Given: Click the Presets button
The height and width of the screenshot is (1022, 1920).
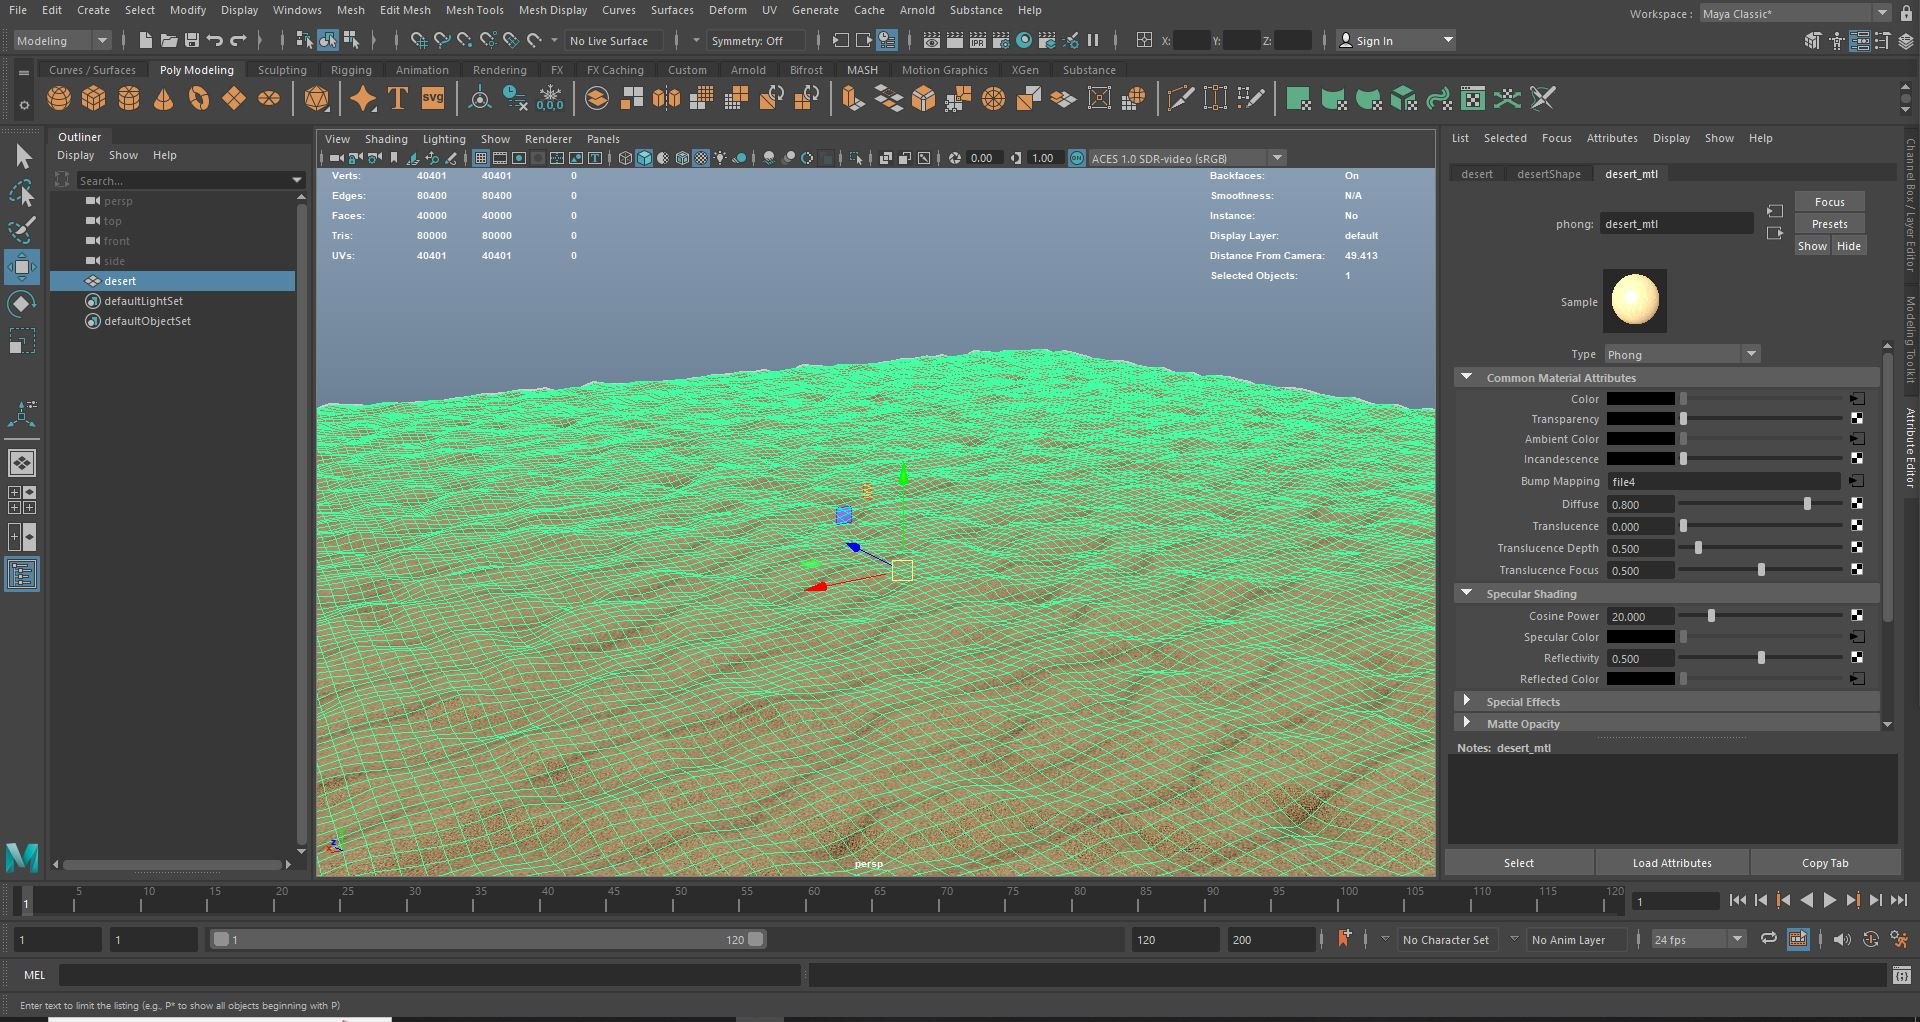Looking at the screenshot, I should coord(1829,224).
